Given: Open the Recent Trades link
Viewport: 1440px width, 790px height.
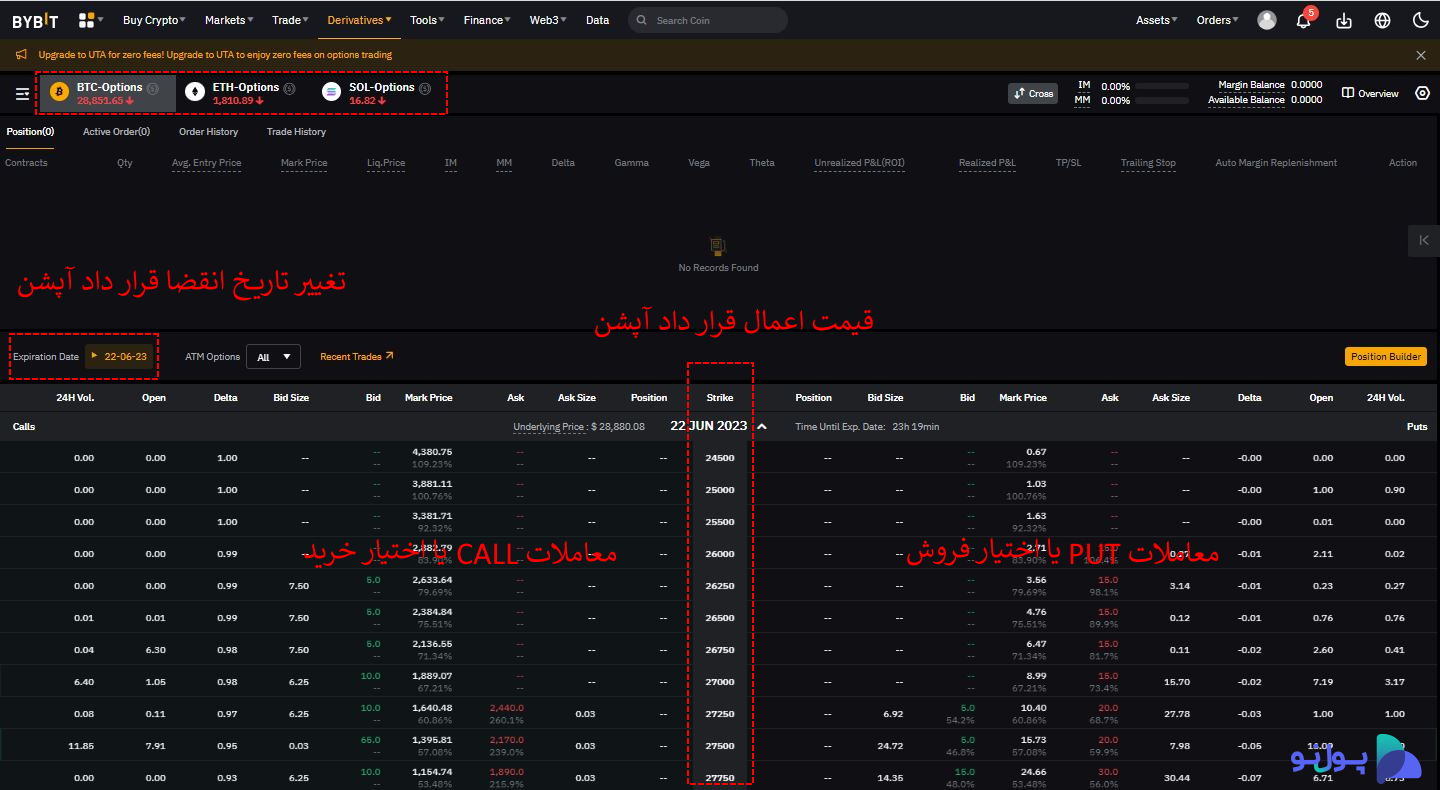Looking at the screenshot, I should coord(357,356).
